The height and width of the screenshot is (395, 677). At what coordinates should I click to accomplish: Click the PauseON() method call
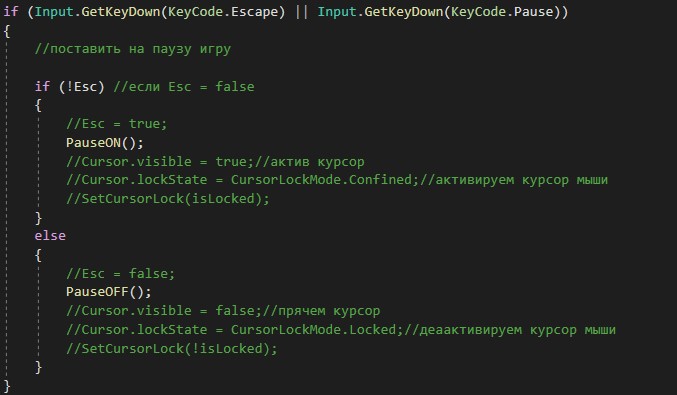pyautogui.click(x=104, y=142)
